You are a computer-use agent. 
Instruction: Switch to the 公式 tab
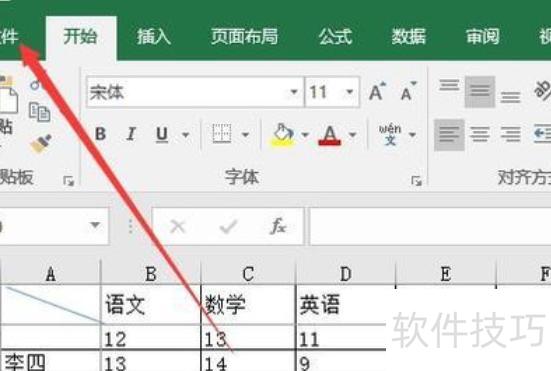point(335,37)
